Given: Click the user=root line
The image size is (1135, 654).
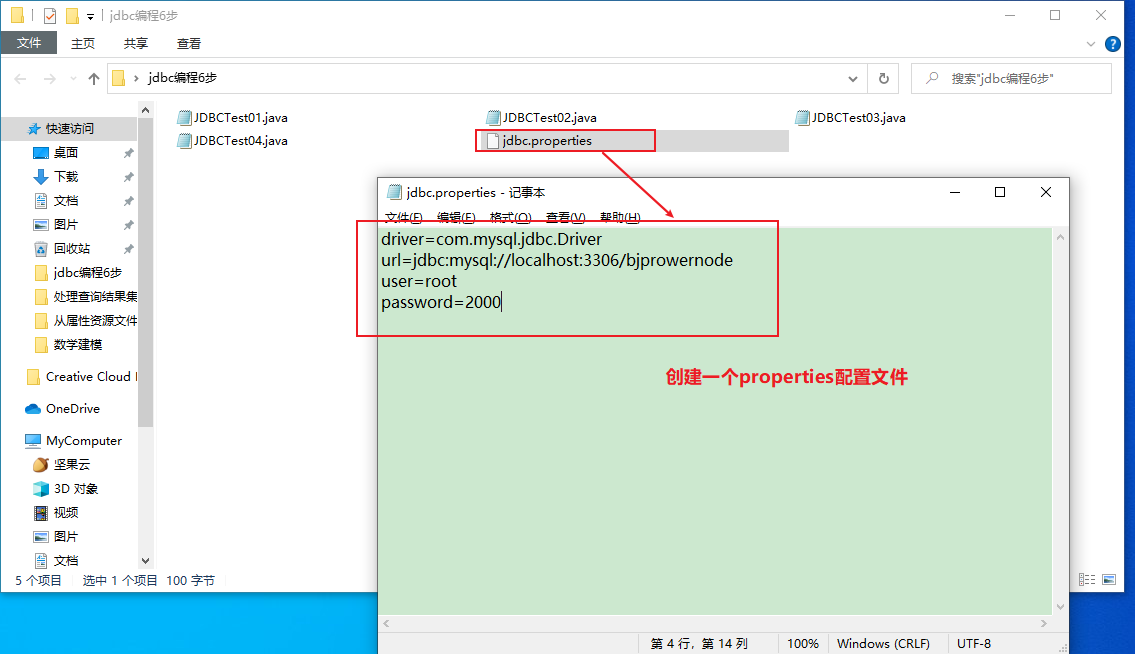Looking at the screenshot, I should [x=419, y=281].
